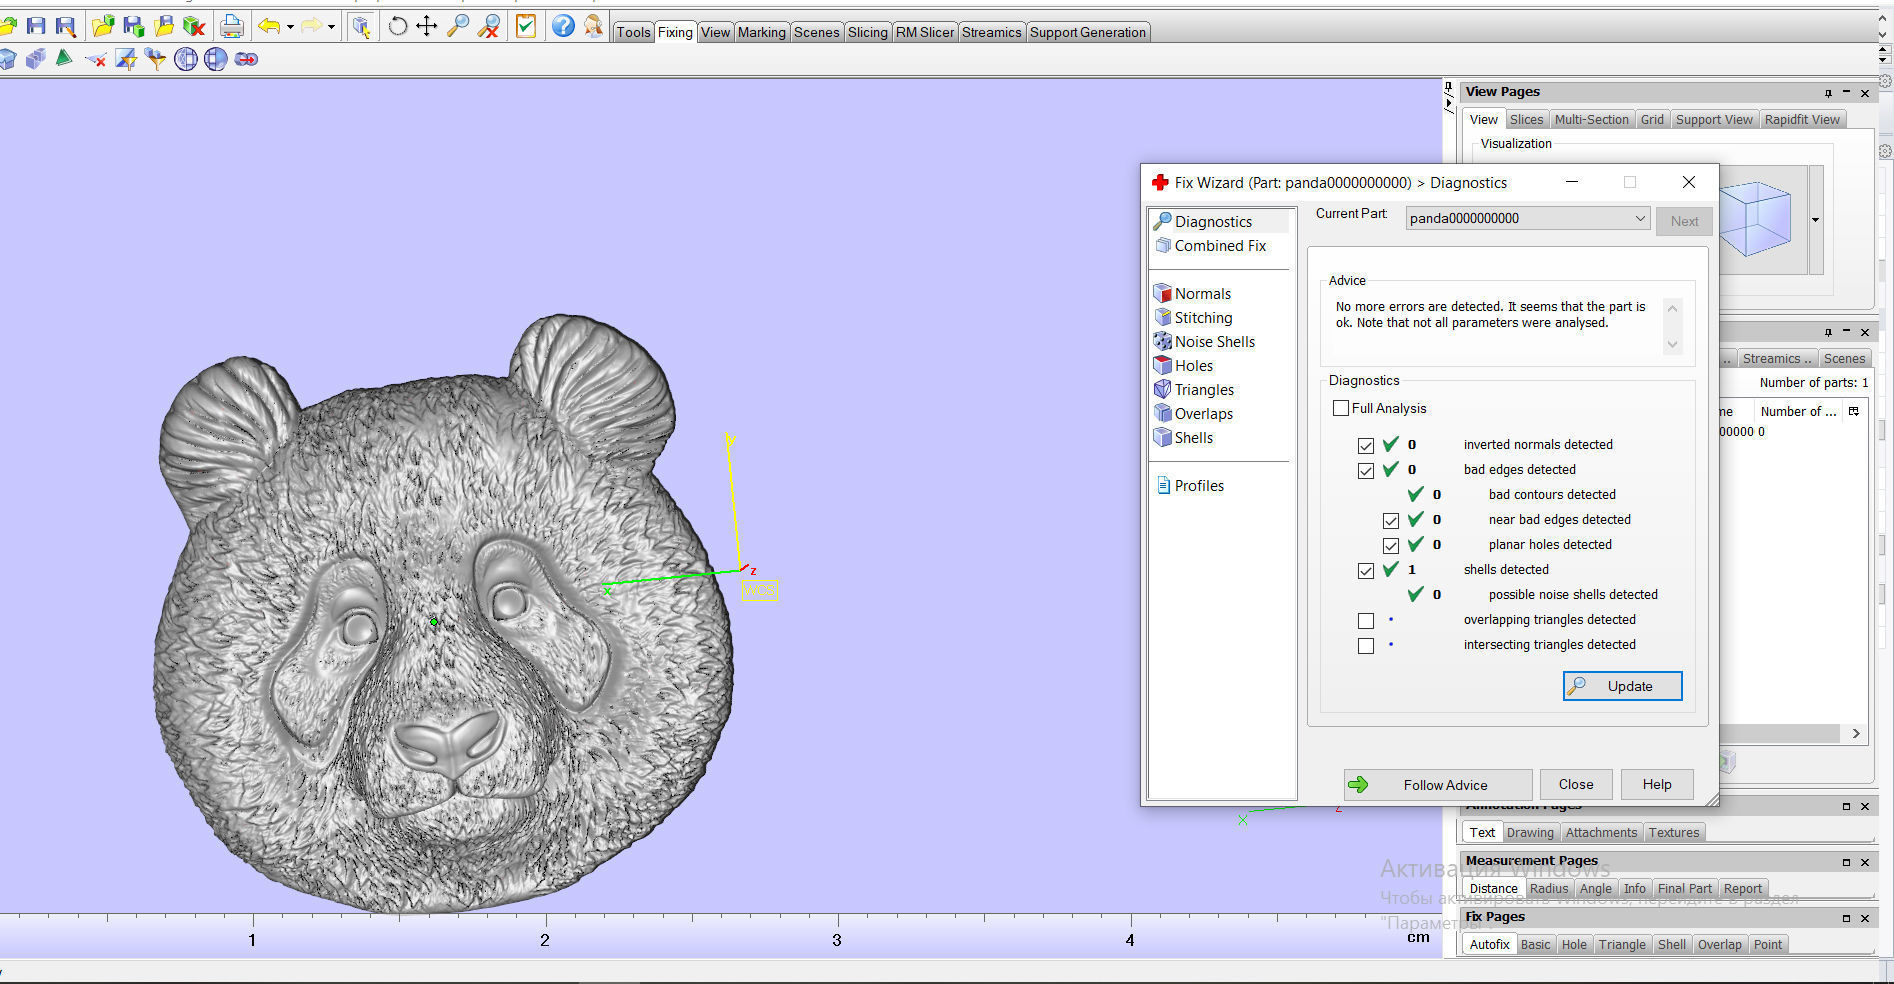Click the support person headset icon

click(x=593, y=26)
